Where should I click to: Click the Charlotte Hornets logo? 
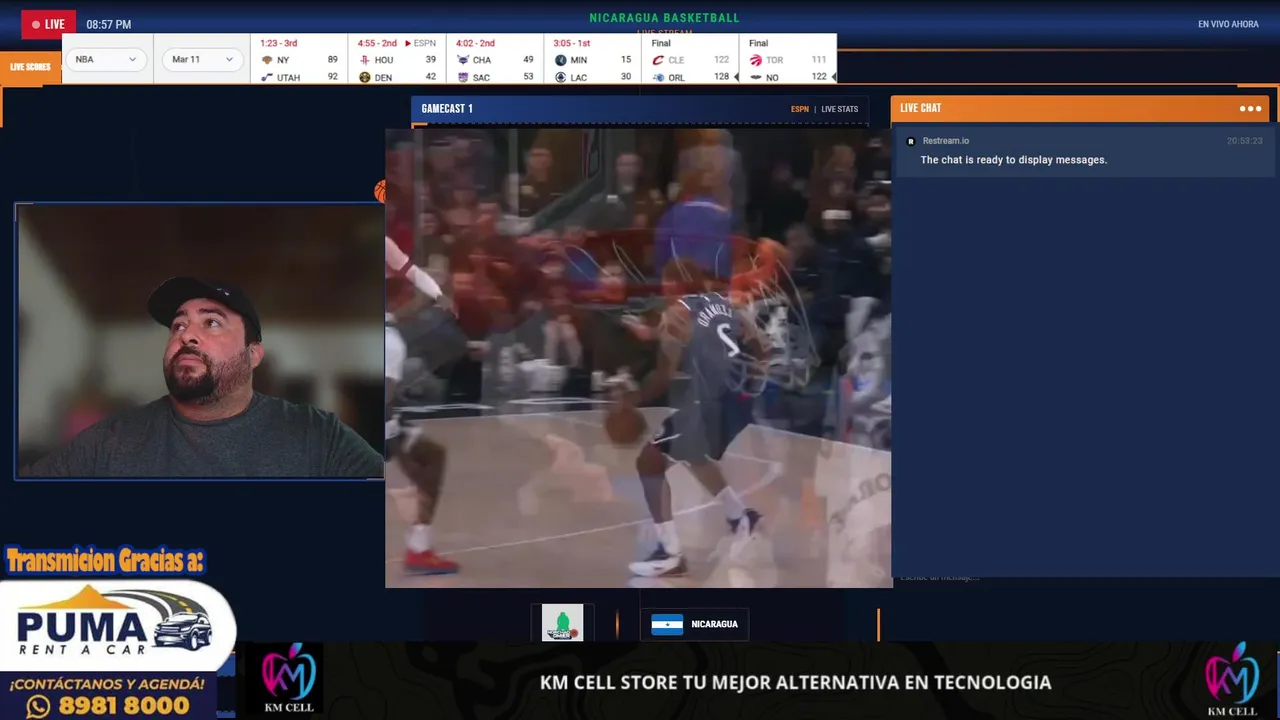click(462, 60)
